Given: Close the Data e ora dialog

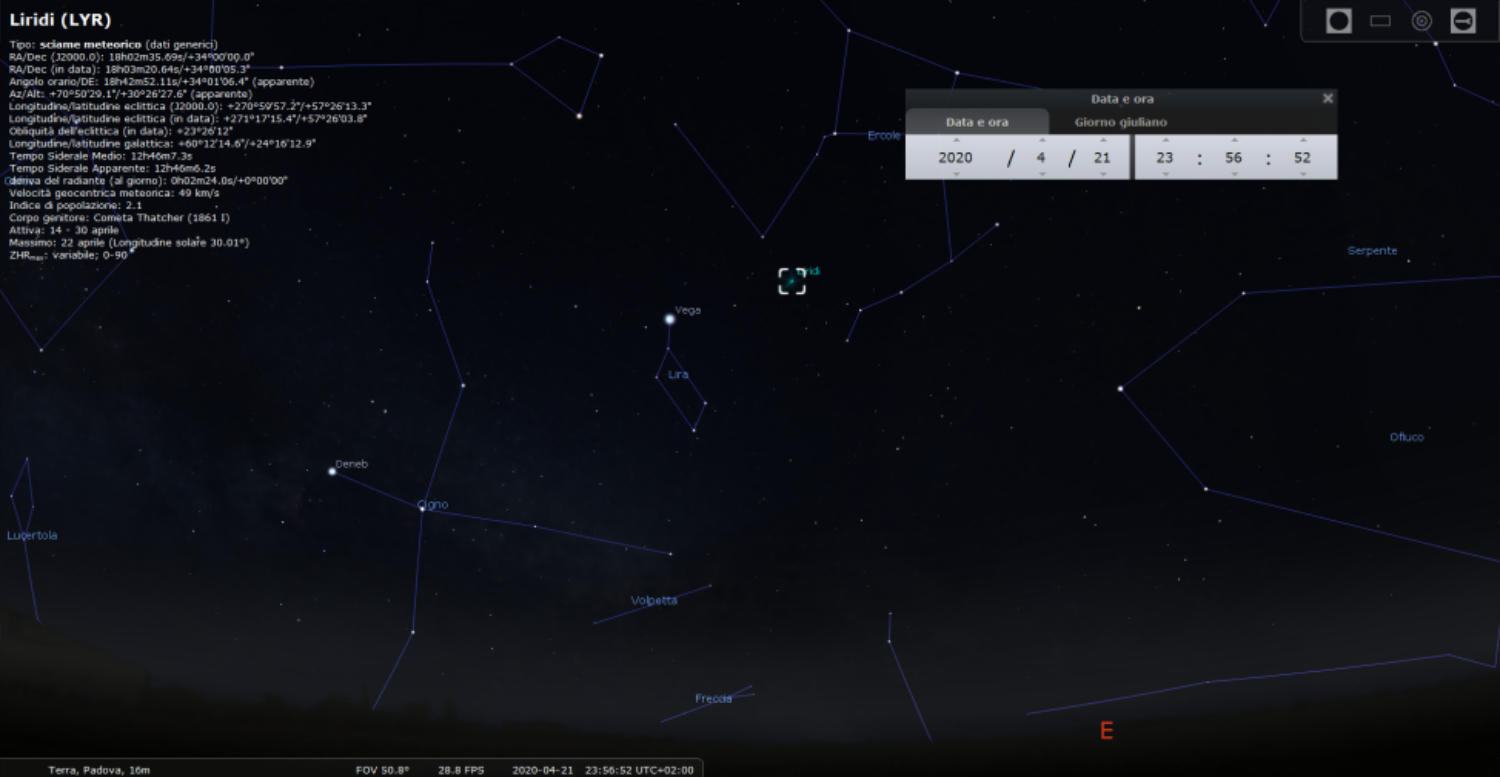Looking at the screenshot, I should point(1327,98).
